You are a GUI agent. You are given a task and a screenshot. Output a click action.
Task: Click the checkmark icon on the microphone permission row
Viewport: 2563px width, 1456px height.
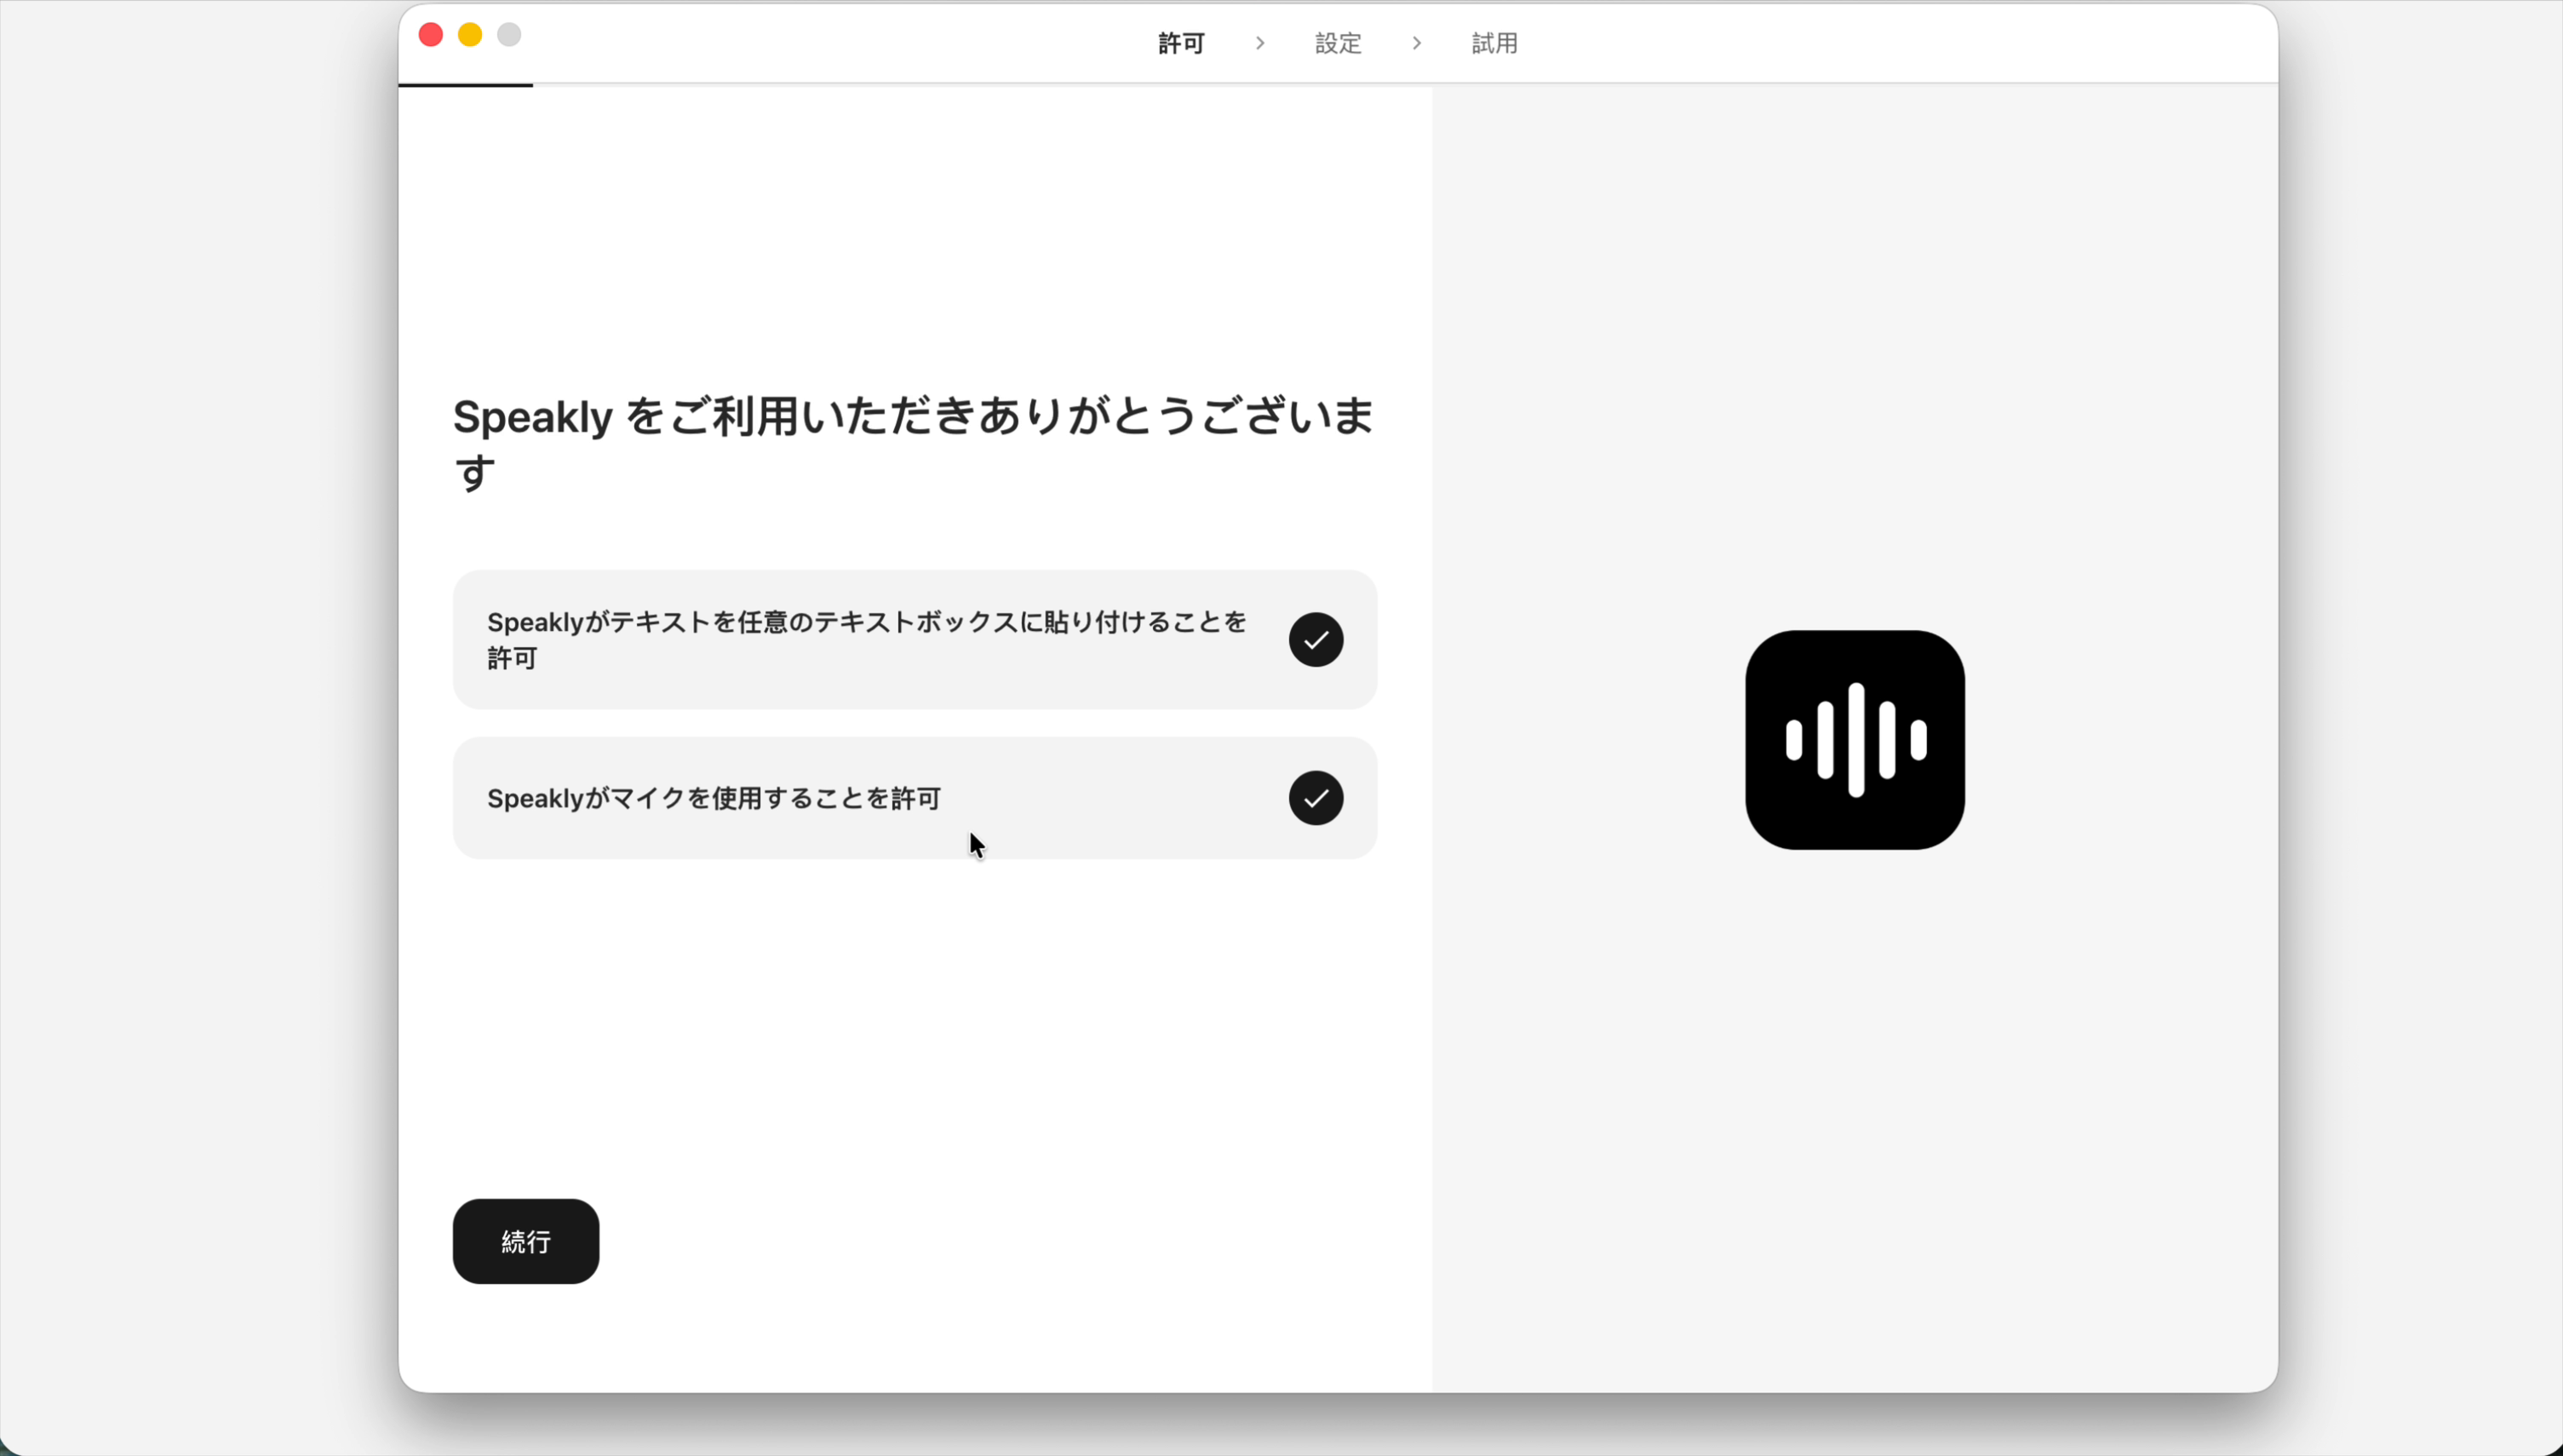pos(1315,798)
